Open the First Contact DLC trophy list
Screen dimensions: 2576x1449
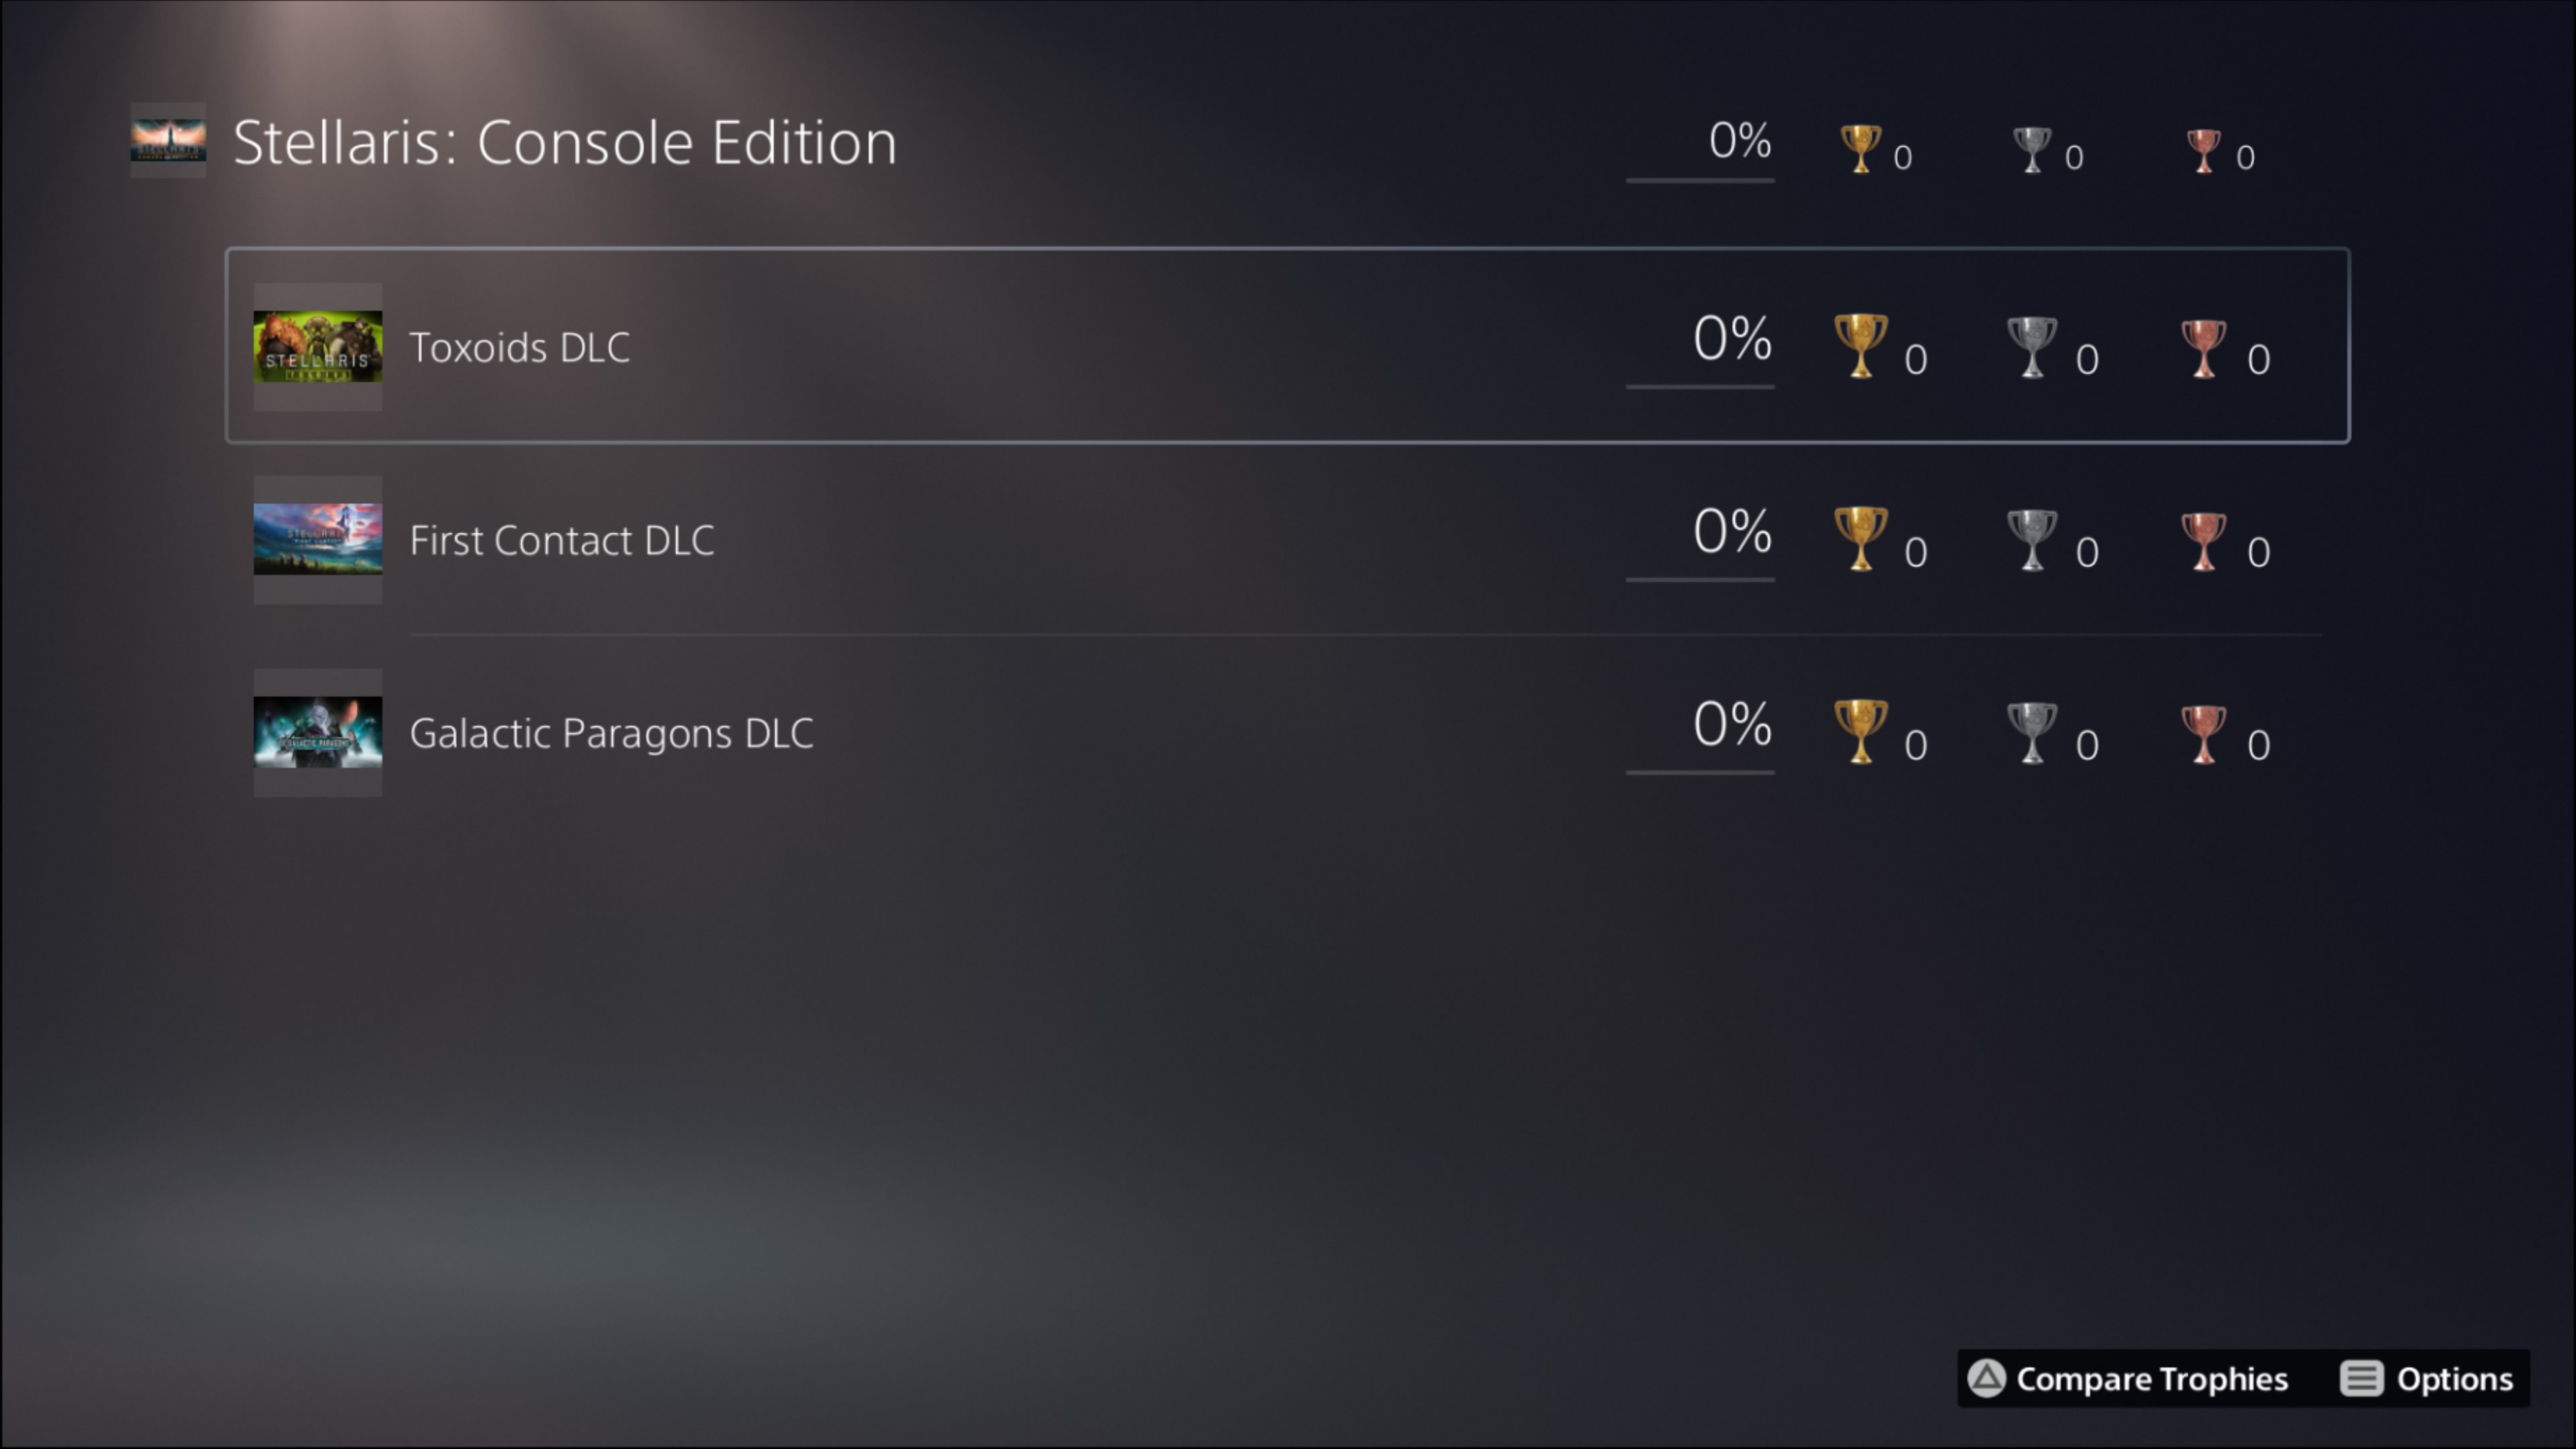pyautogui.click(x=1288, y=539)
